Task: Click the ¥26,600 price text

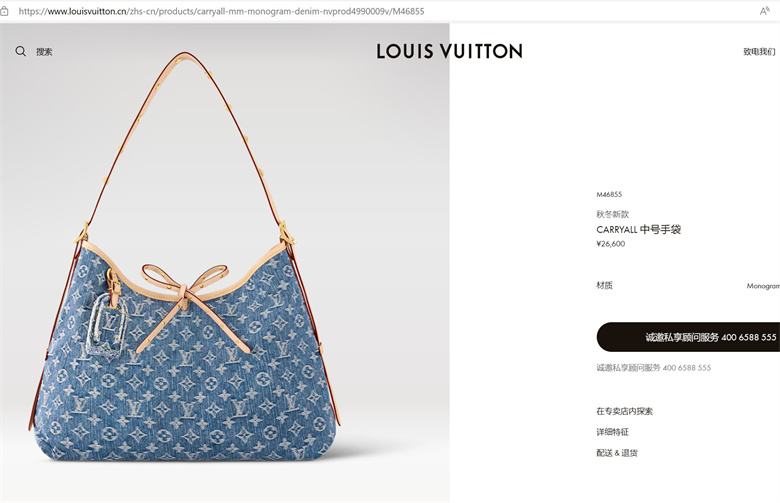Action: (610, 244)
